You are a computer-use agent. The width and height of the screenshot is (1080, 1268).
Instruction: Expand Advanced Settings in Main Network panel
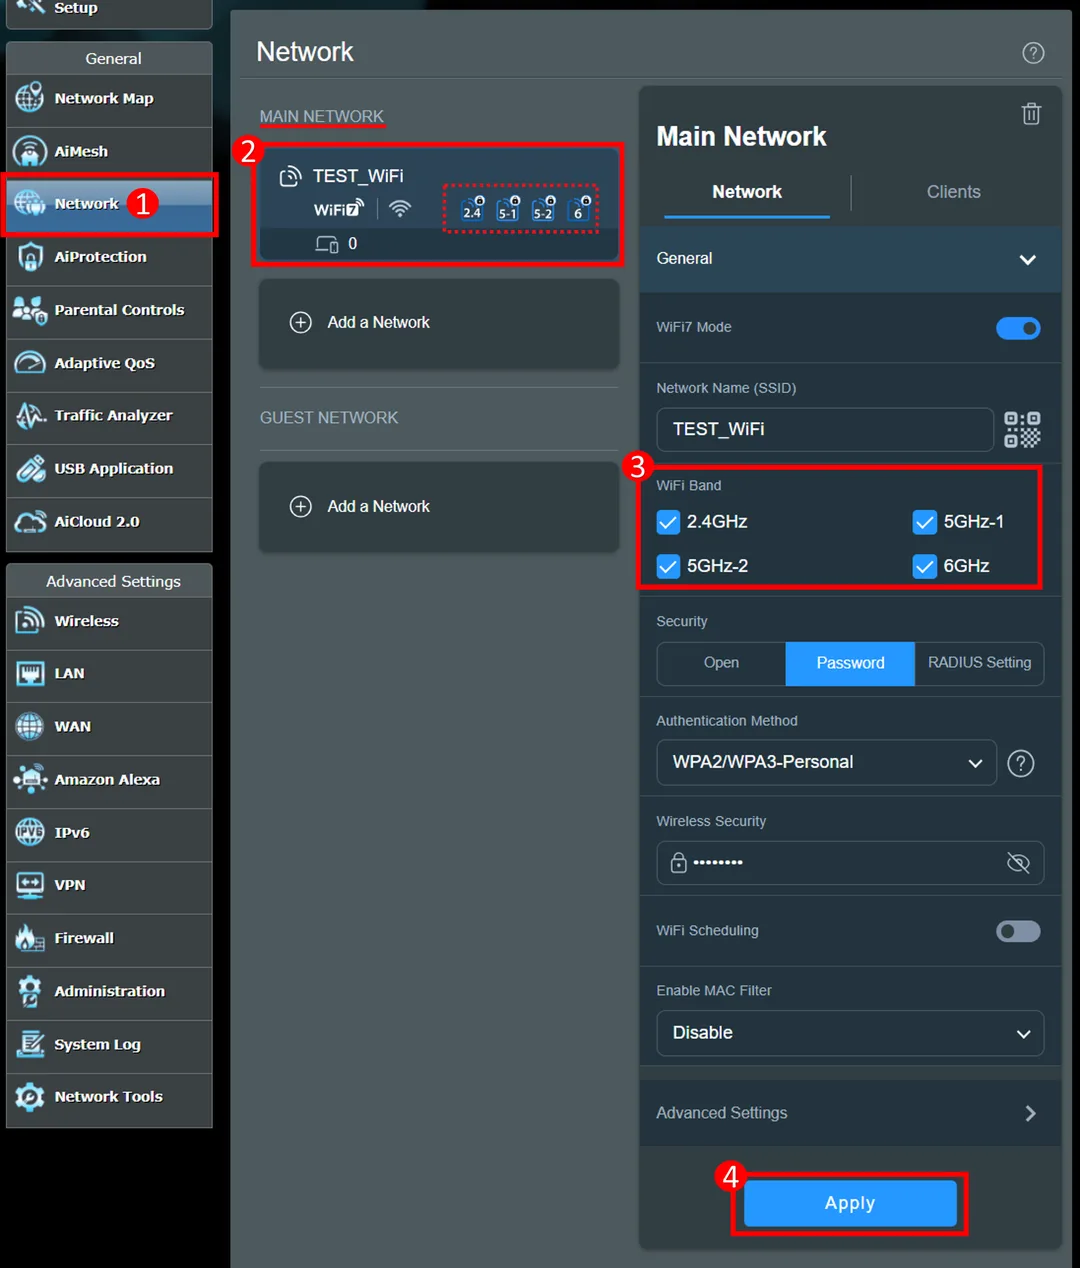click(x=850, y=1113)
